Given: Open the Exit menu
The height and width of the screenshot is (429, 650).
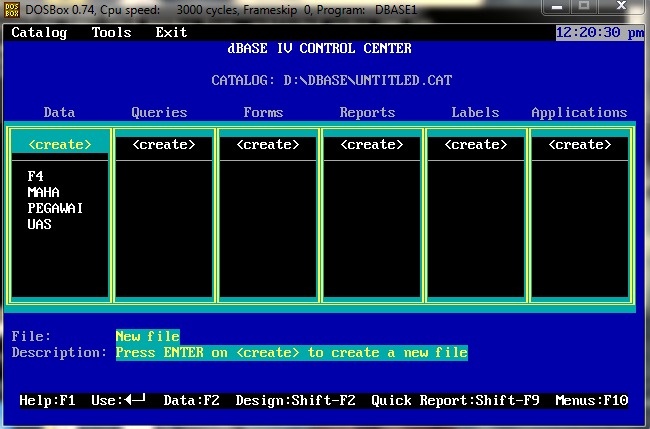Looking at the screenshot, I should pyautogui.click(x=171, y=32).
